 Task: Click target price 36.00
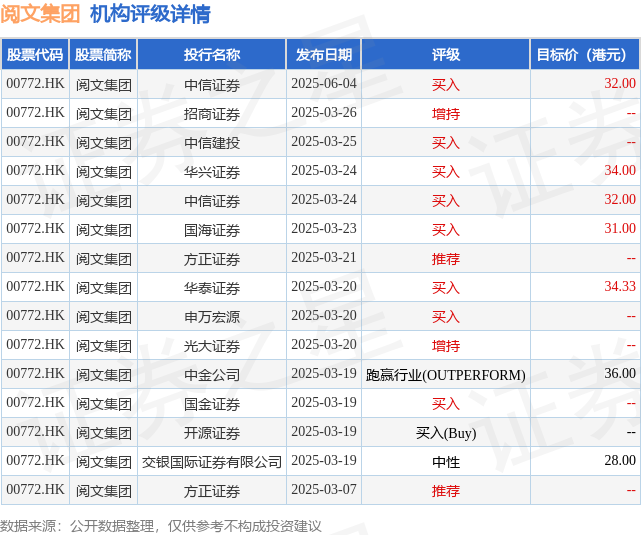coord(620,374)
